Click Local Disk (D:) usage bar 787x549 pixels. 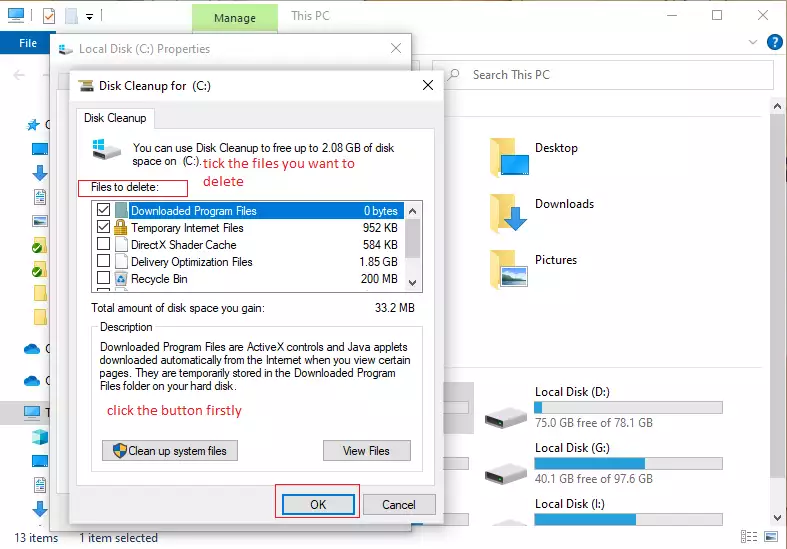click(x=628, y=407)
